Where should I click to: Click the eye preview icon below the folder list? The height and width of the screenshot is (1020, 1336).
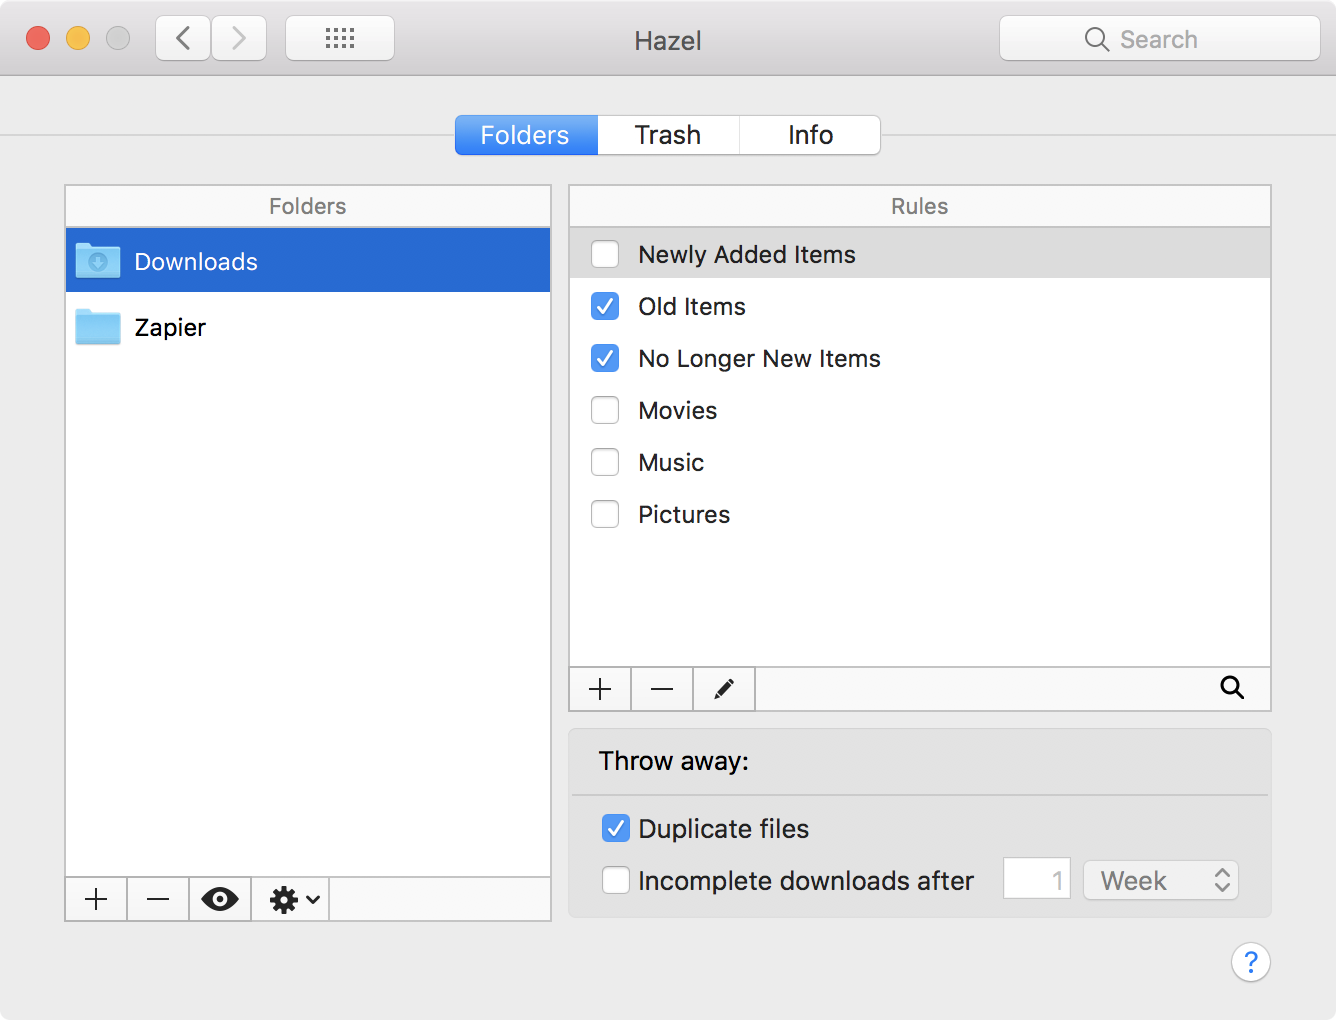click(219, 899)
